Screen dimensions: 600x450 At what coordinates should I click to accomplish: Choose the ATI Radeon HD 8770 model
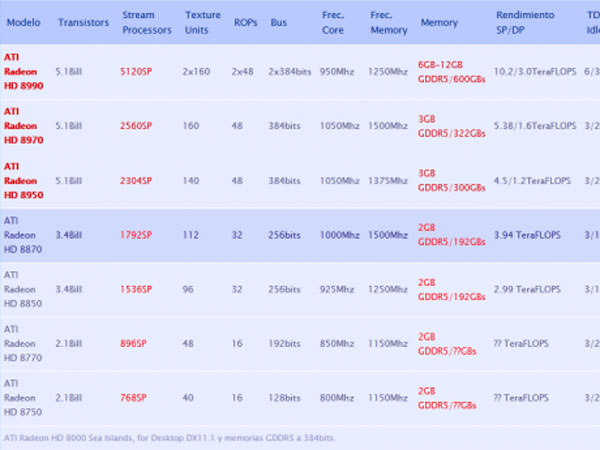(x=26, y=342)
